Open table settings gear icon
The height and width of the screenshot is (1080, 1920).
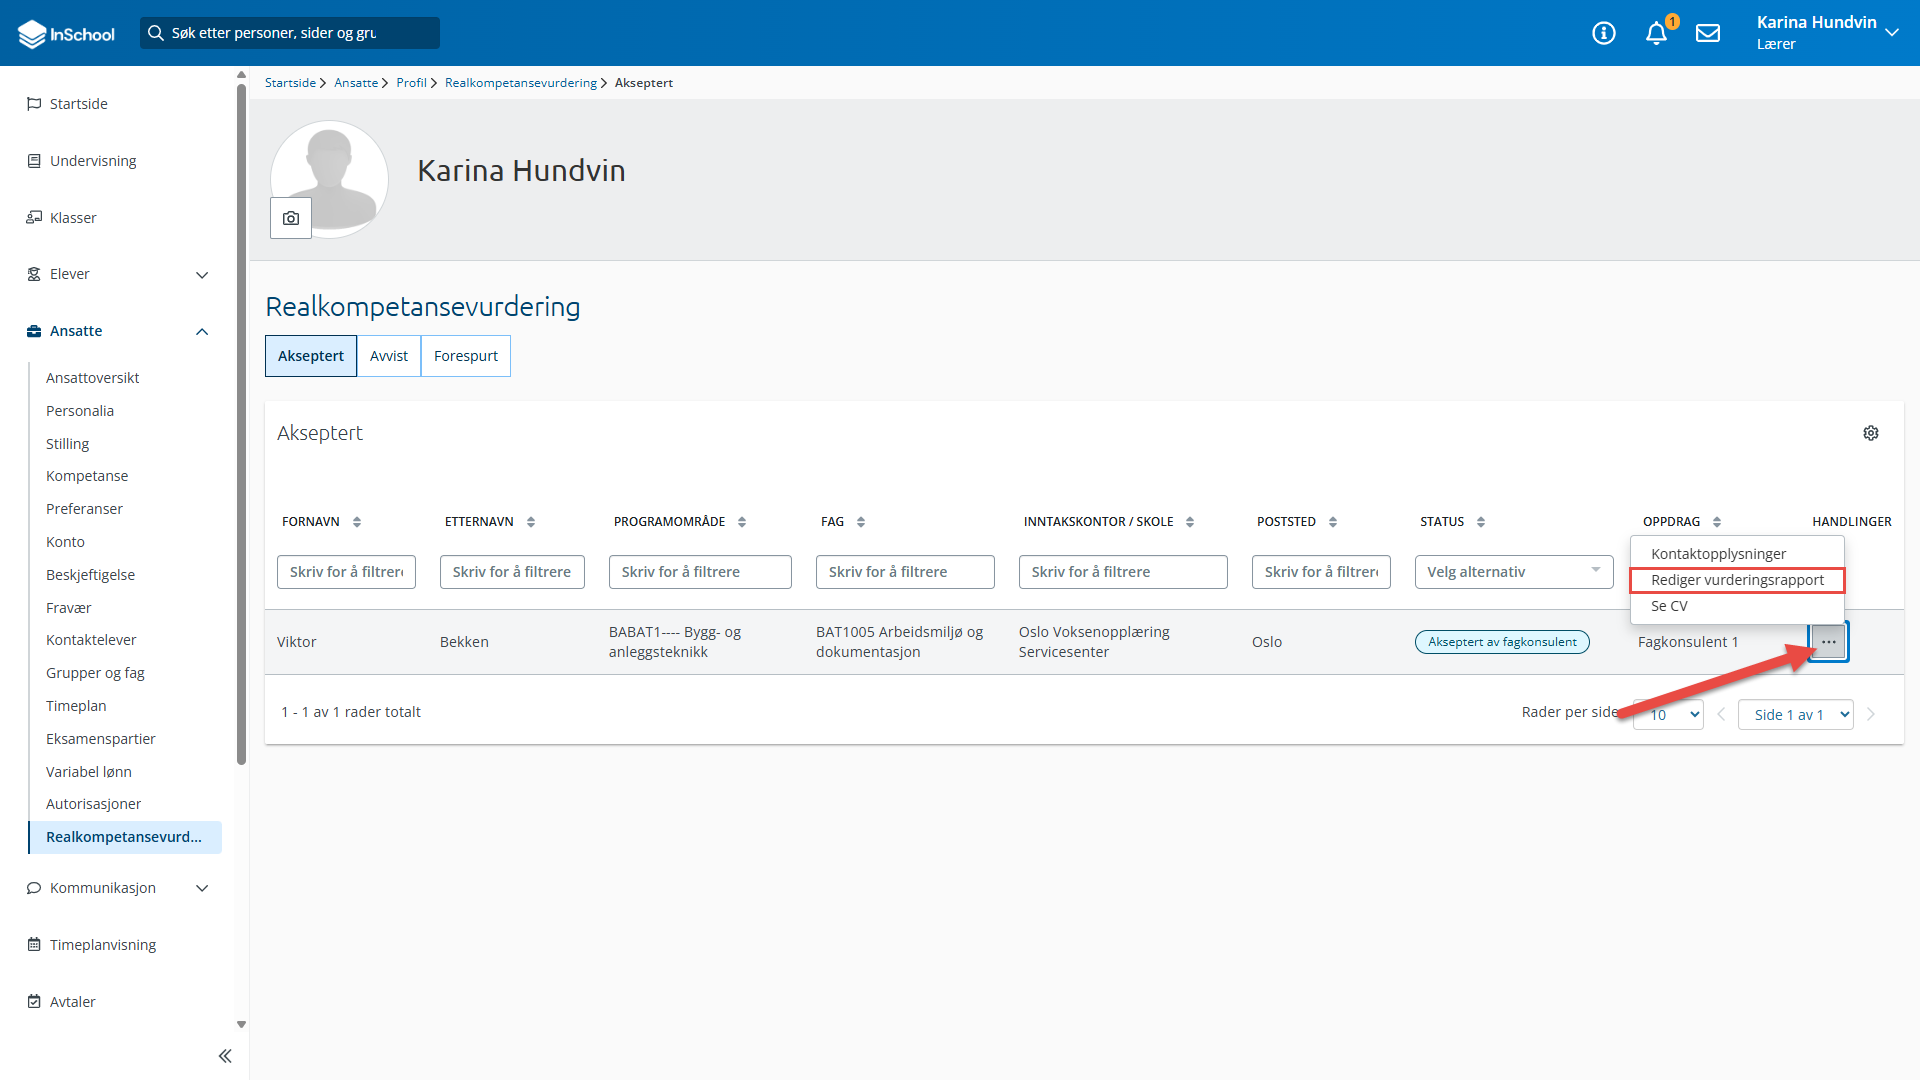[1871, 433]
